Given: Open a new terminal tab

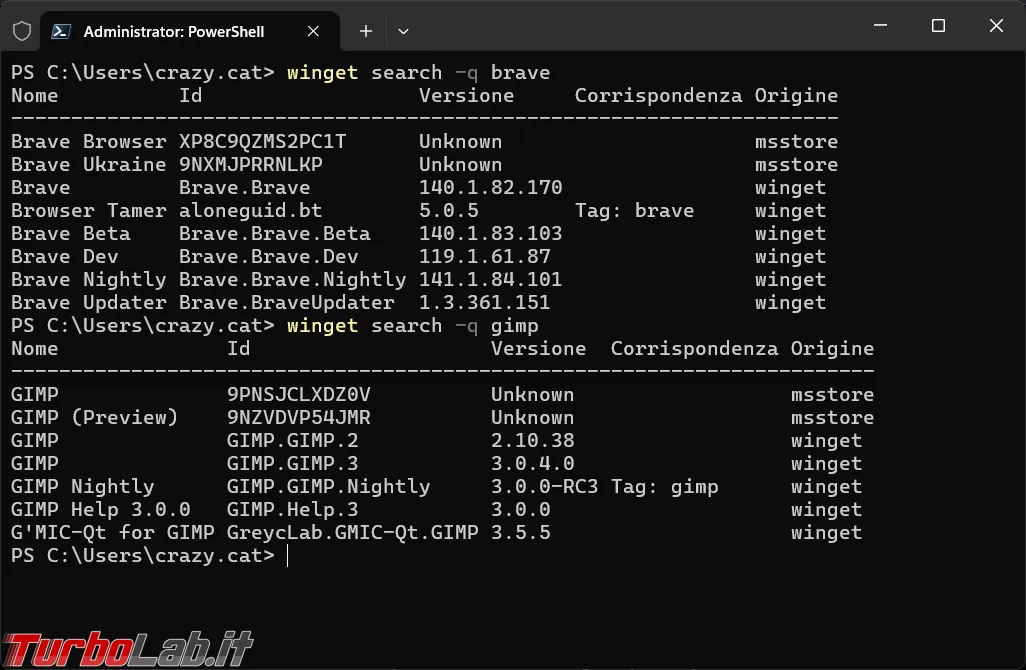Looking at the screenshot, I should coord(366,31).
